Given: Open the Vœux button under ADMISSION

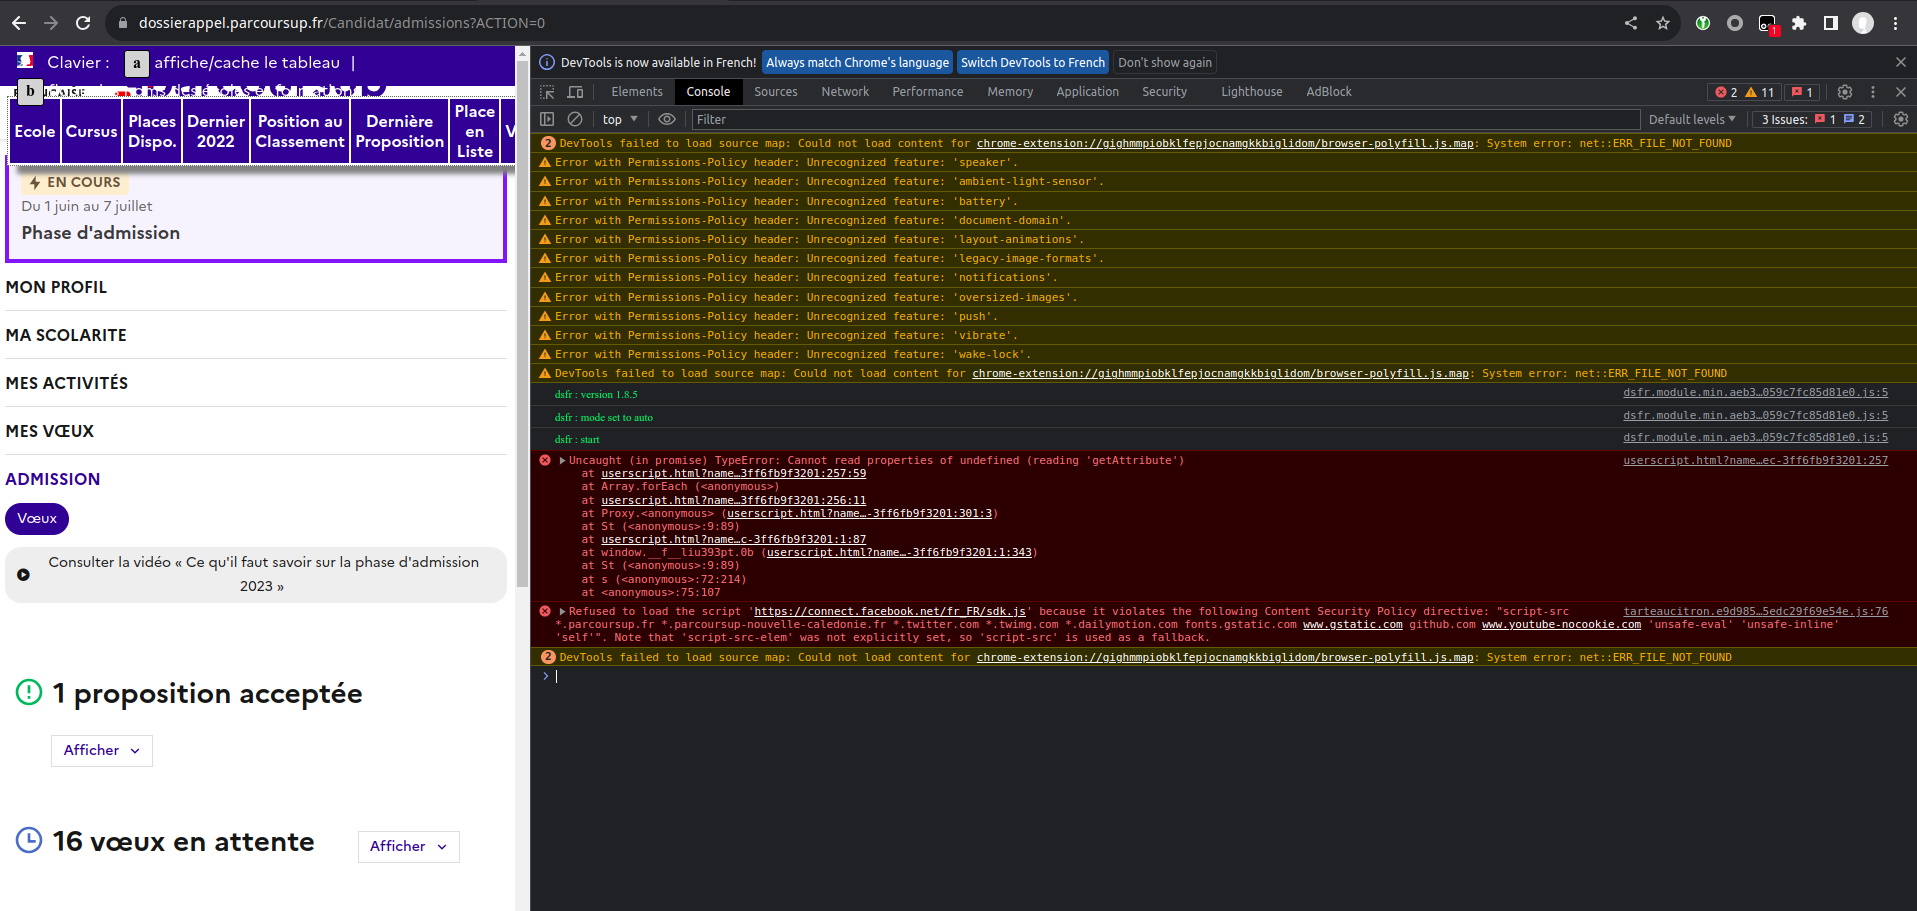Looking at the screenshot, I should [37, 519].
